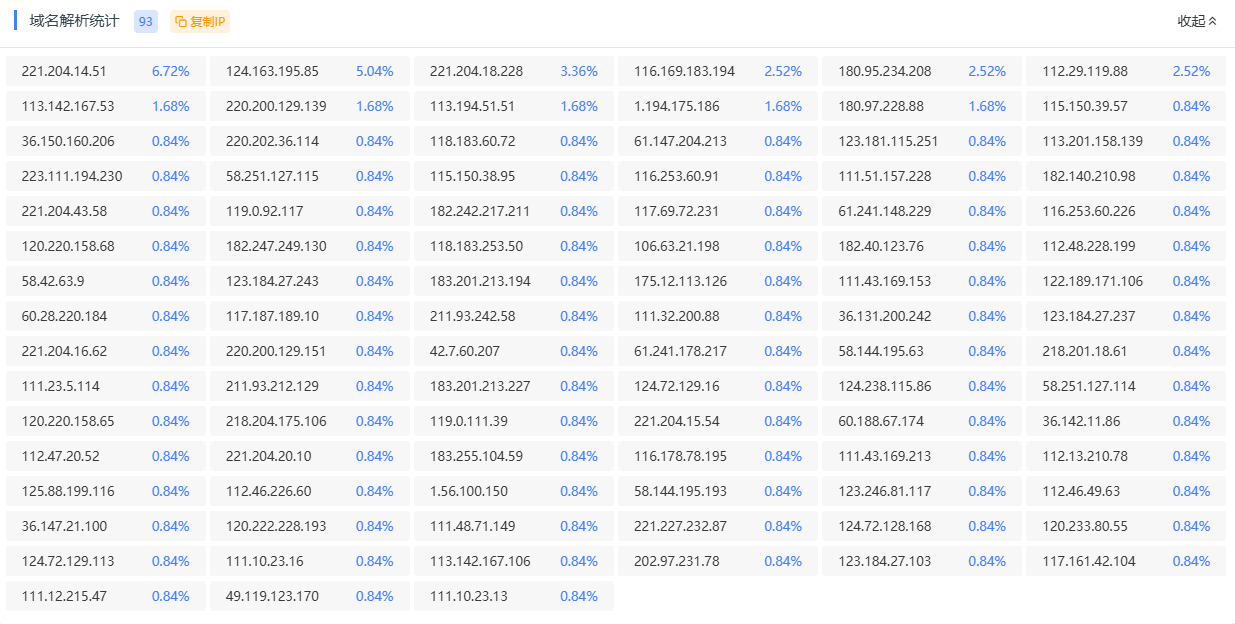Pick IP address 180.95.234.208
1235x624 pixels.
(884, 71)
